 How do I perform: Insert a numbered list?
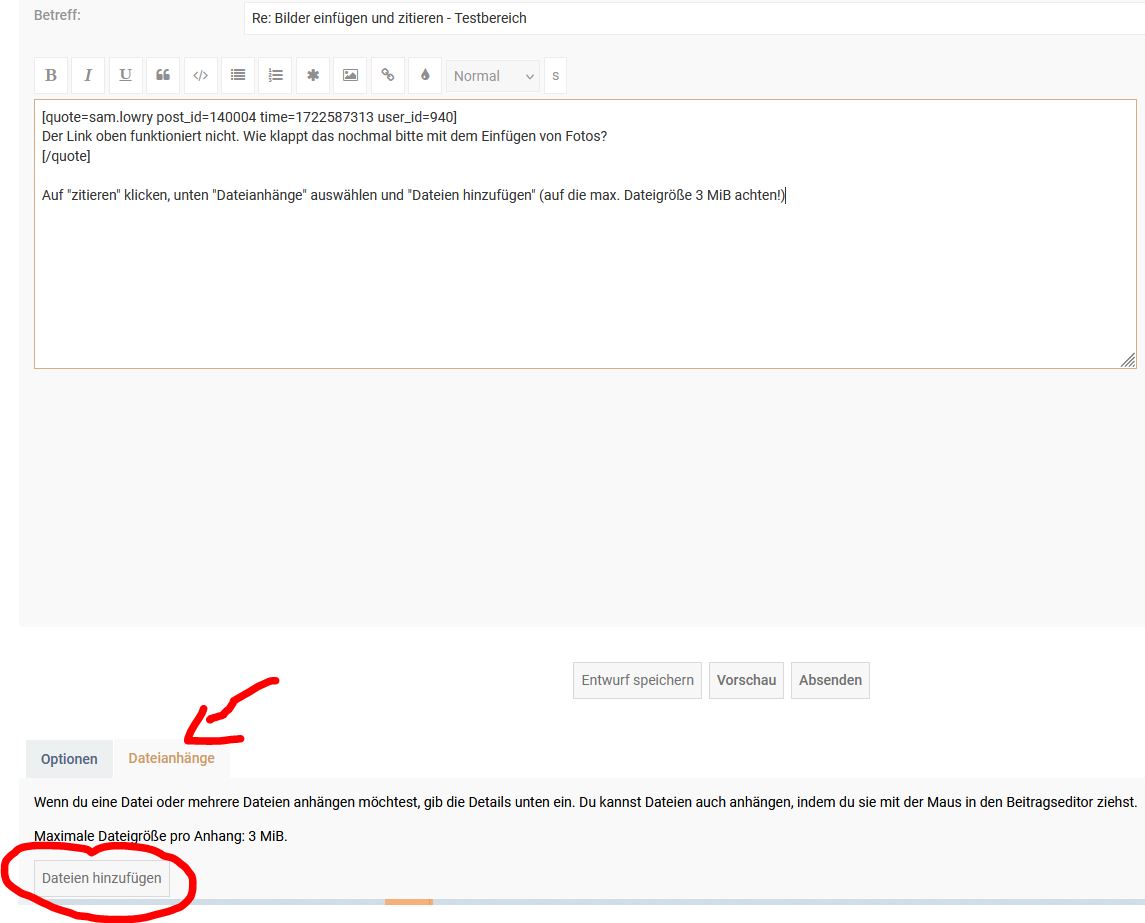275,76
